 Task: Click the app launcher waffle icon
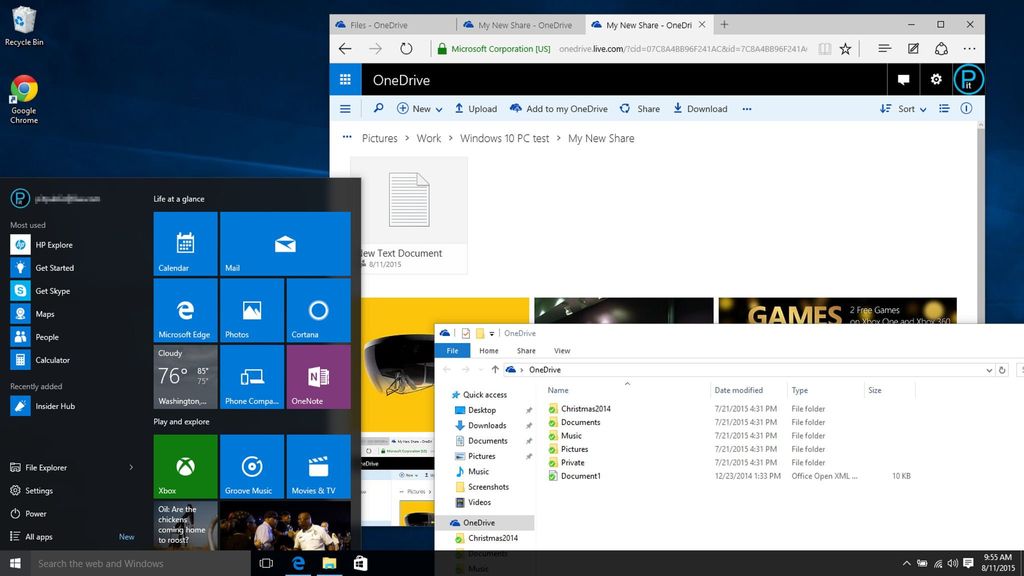pyautogui.click(x=343, y=79)
